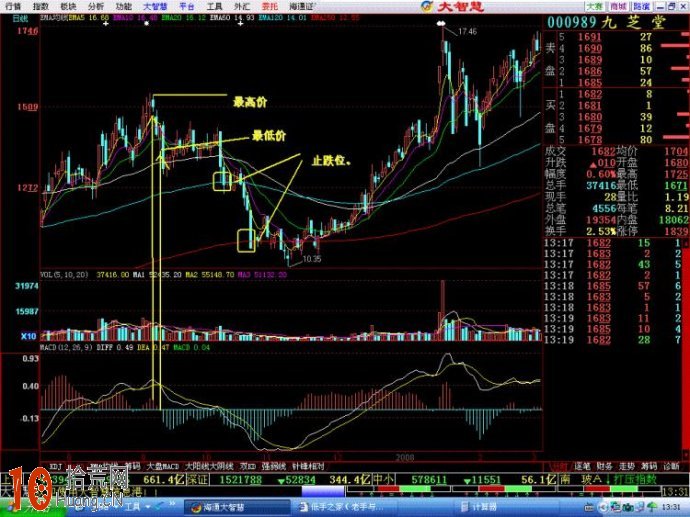Click the 日线 period label
This screenshot has width=690, height=517.
[20, 18]
